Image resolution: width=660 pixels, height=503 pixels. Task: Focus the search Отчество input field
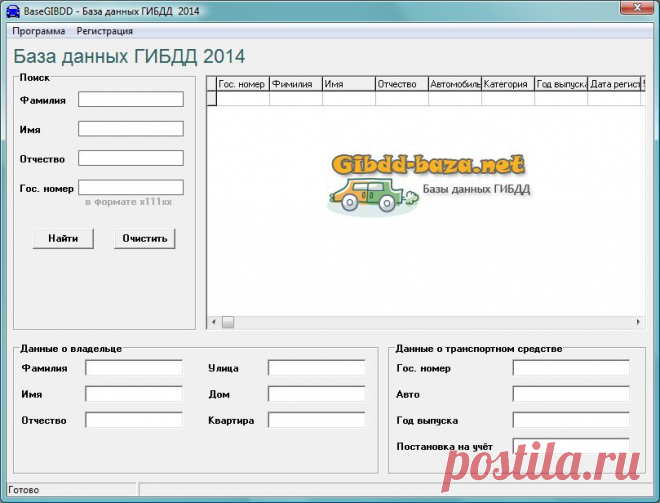point(131,158)
